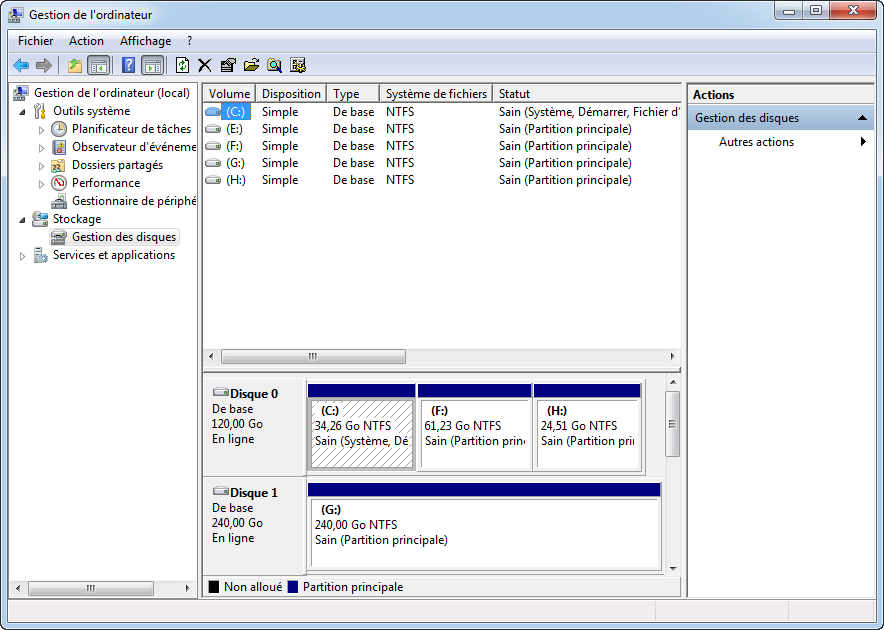Click the black X delete icon
The width and height of the screenshot is (884, 630).
pos(205,65)
